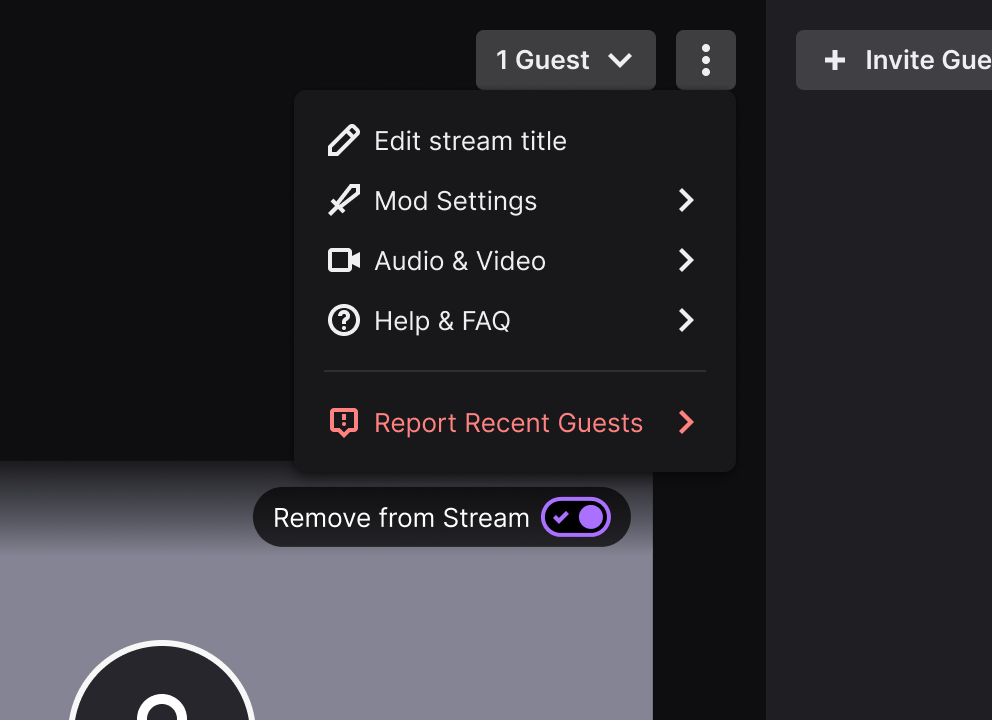Click the pencil icon beside Edit stream title
The width and height of the screenshot is (992, 720).
344,140
